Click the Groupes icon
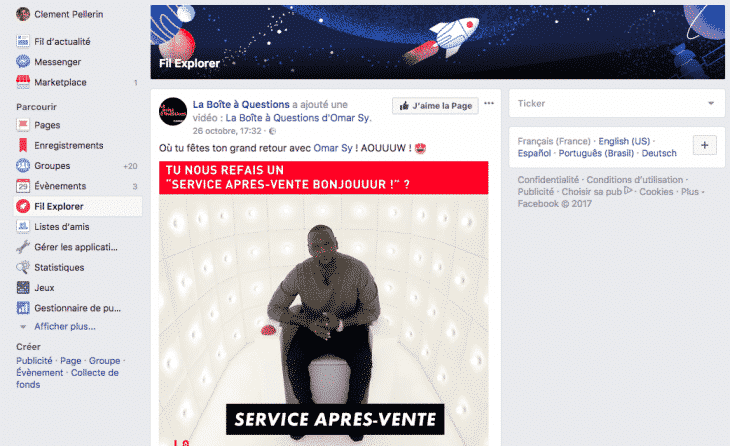 (23, 165)
